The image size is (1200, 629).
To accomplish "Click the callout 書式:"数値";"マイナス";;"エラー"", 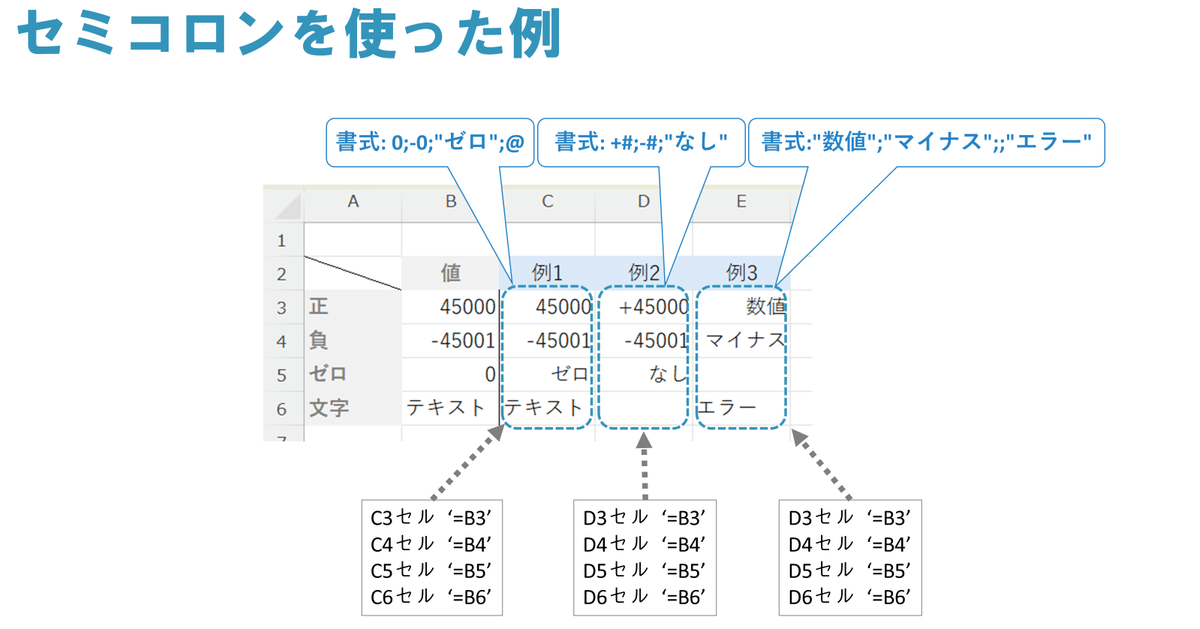I will tap(926, 143).
